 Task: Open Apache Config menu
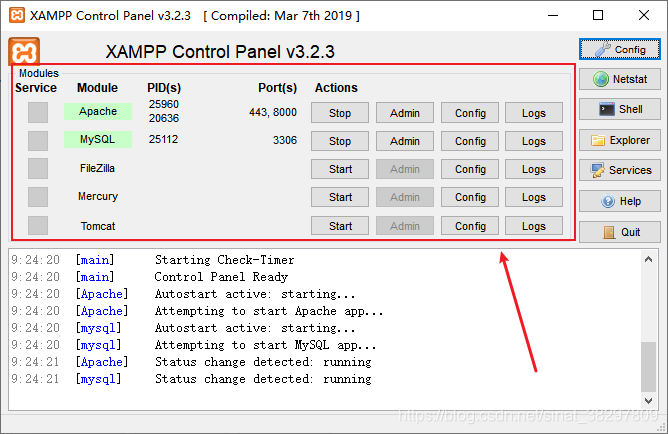(x=470, y=113)
